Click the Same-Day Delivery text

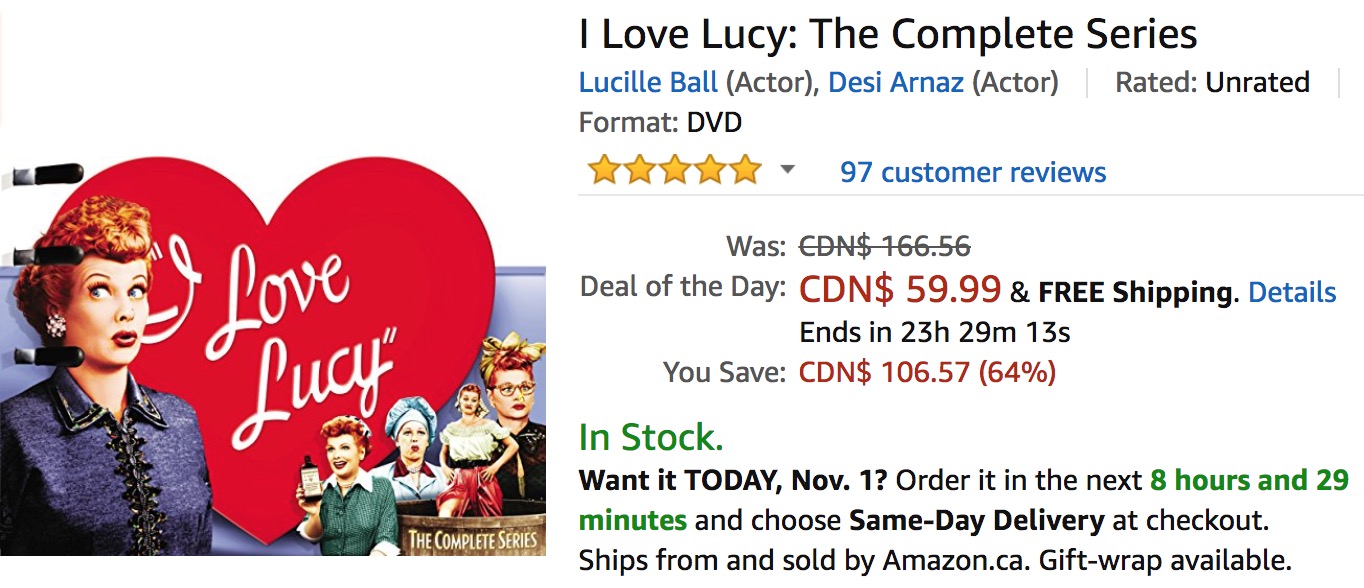[x=976, y=520]
